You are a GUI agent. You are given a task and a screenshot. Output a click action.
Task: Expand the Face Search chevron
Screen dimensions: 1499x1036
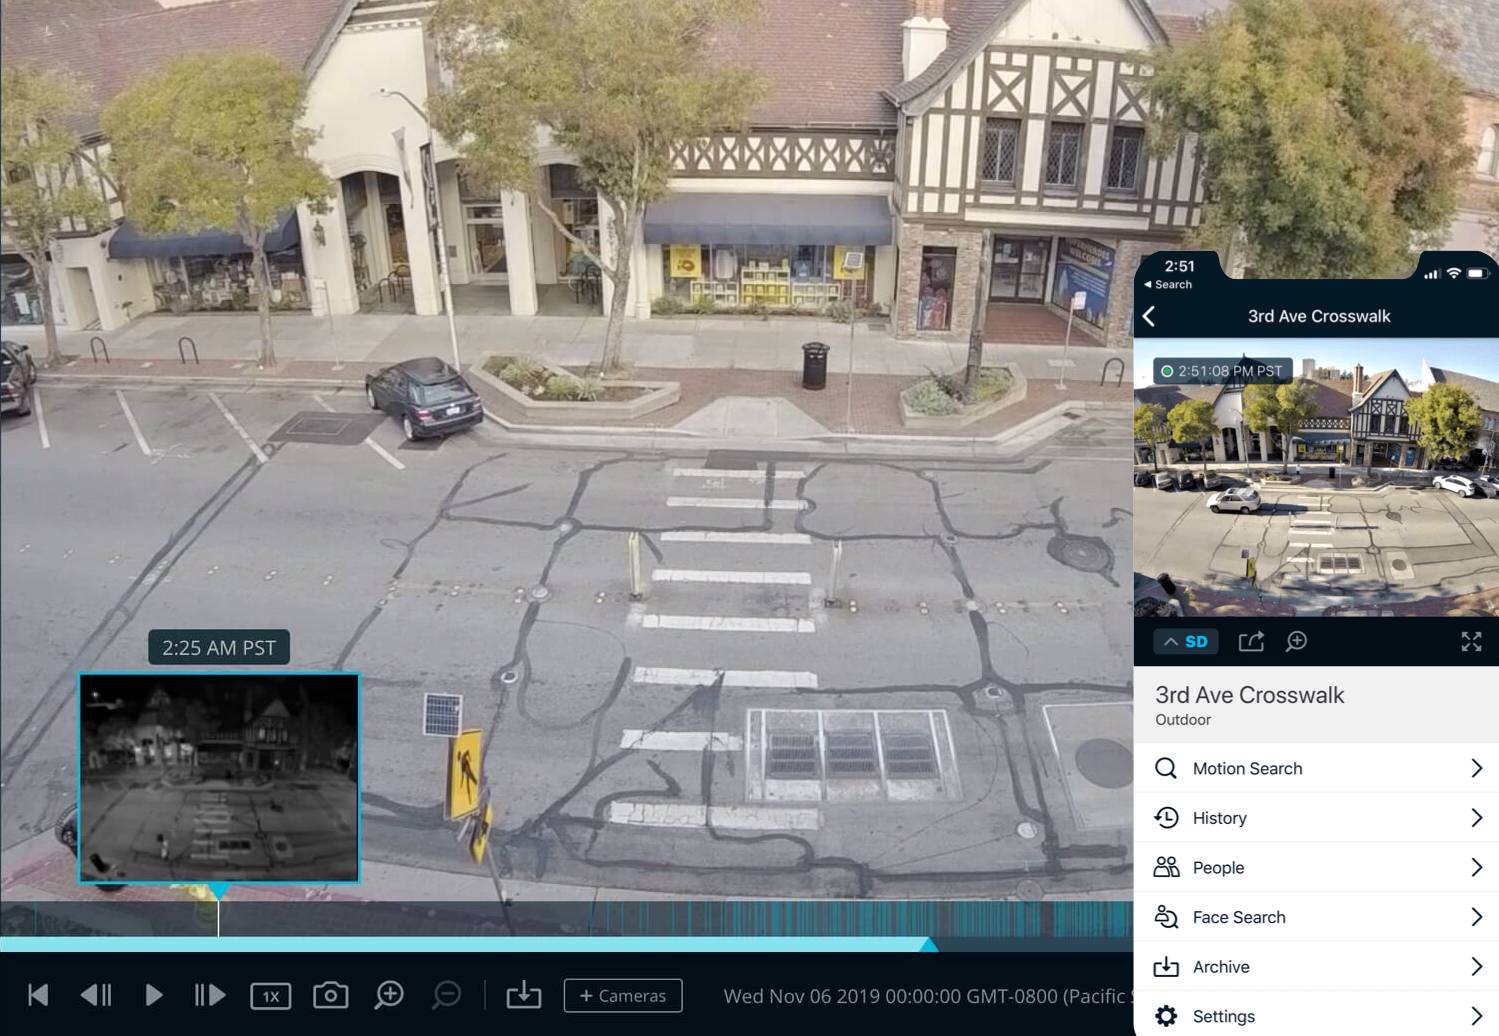1476,917
